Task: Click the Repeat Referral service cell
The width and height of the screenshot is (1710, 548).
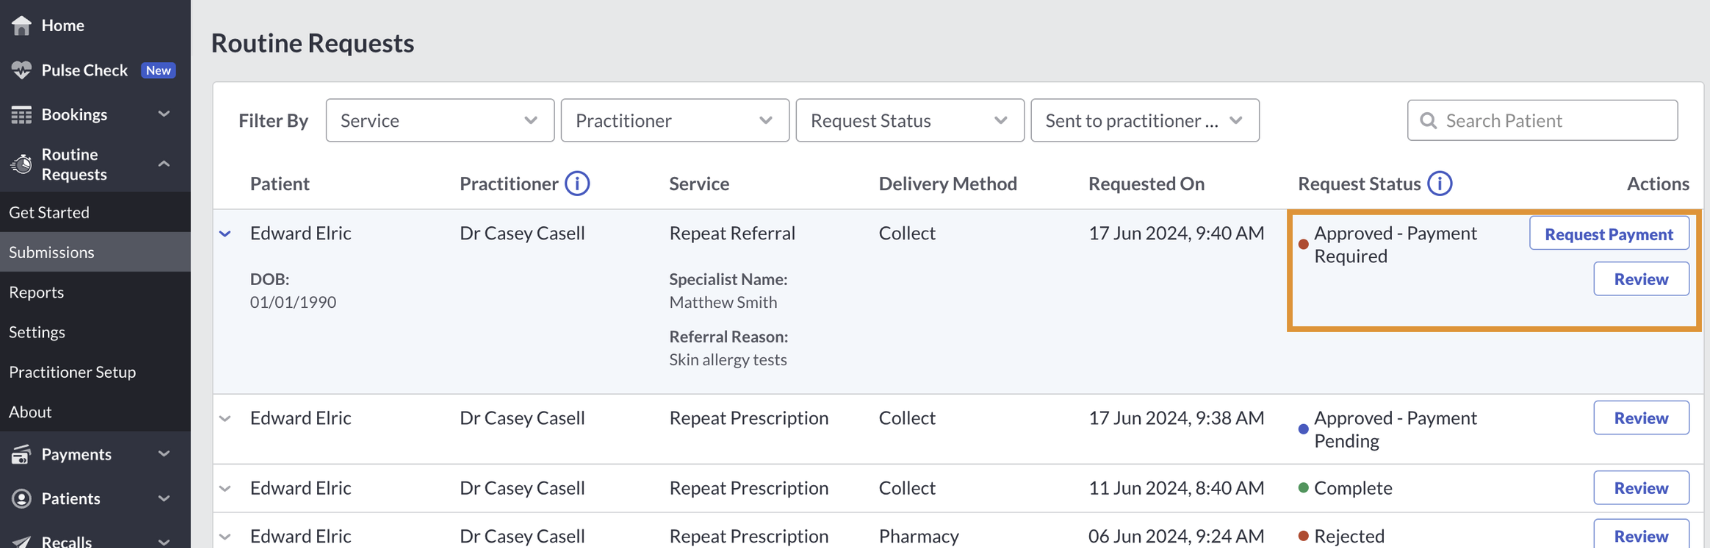Action: (x=732, y=233)
